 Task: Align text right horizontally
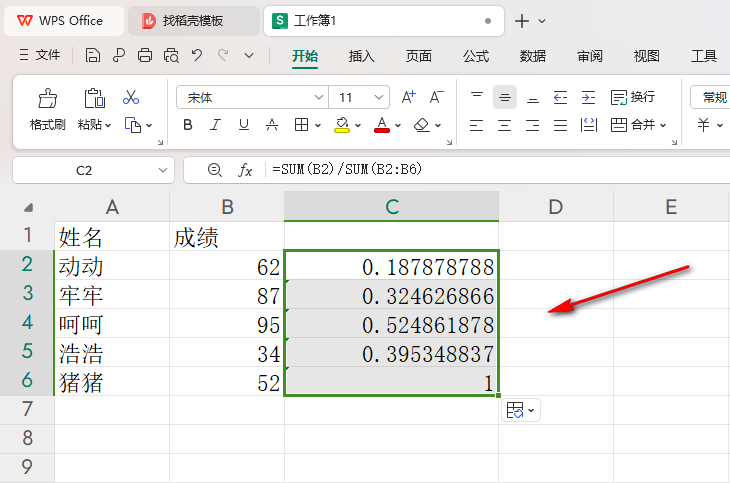pyautogui.click(x=533, y=125)
